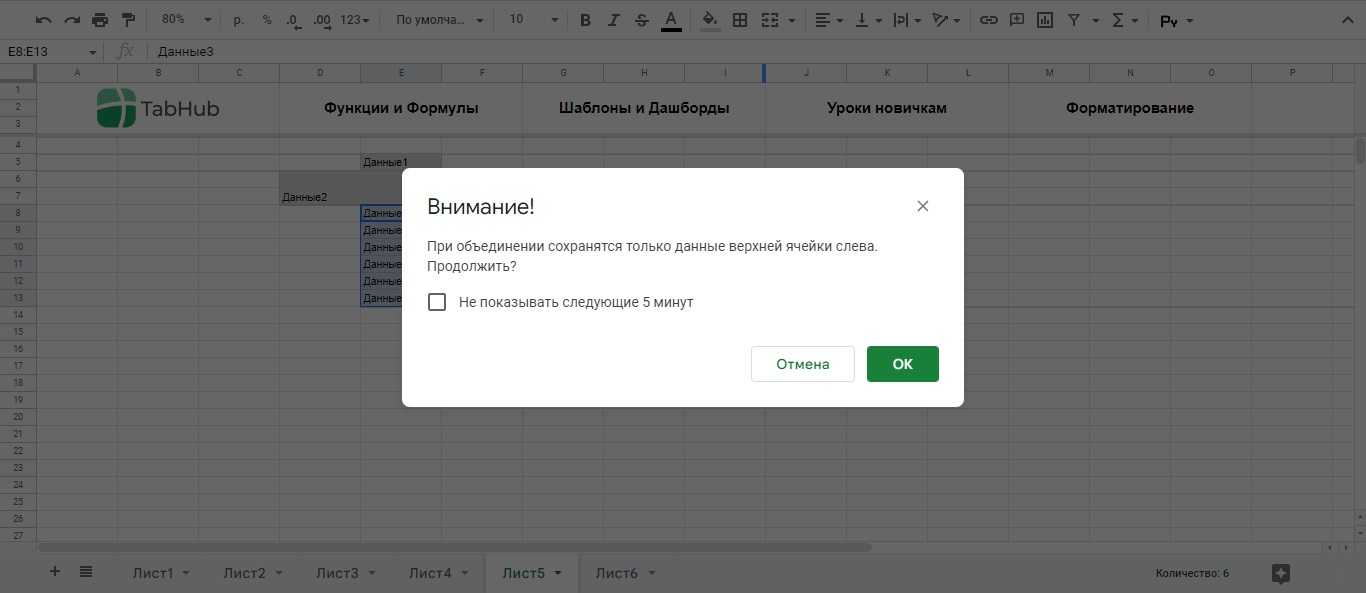Click the insert link icon
1366x593 pixels.
pyautogui.click(x=988, y=20)
